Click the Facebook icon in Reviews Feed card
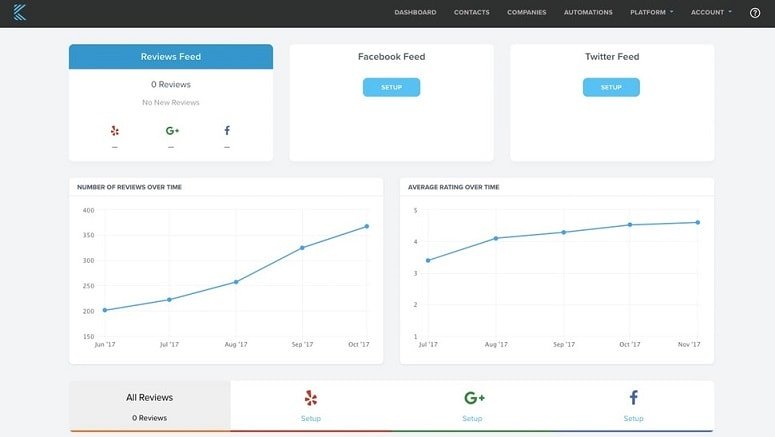Viewport: 775px width, 437px height. (227, 131)
